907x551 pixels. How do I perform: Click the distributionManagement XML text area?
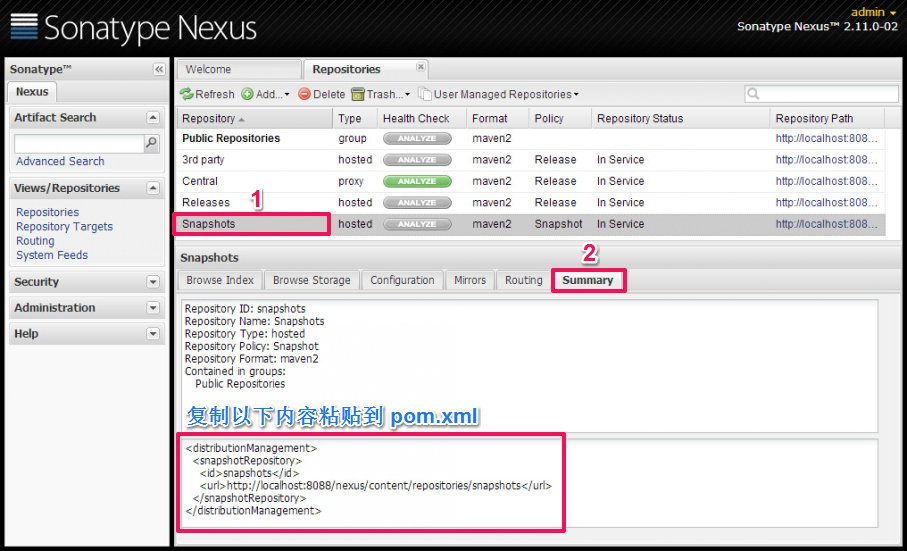coord(529,483)
